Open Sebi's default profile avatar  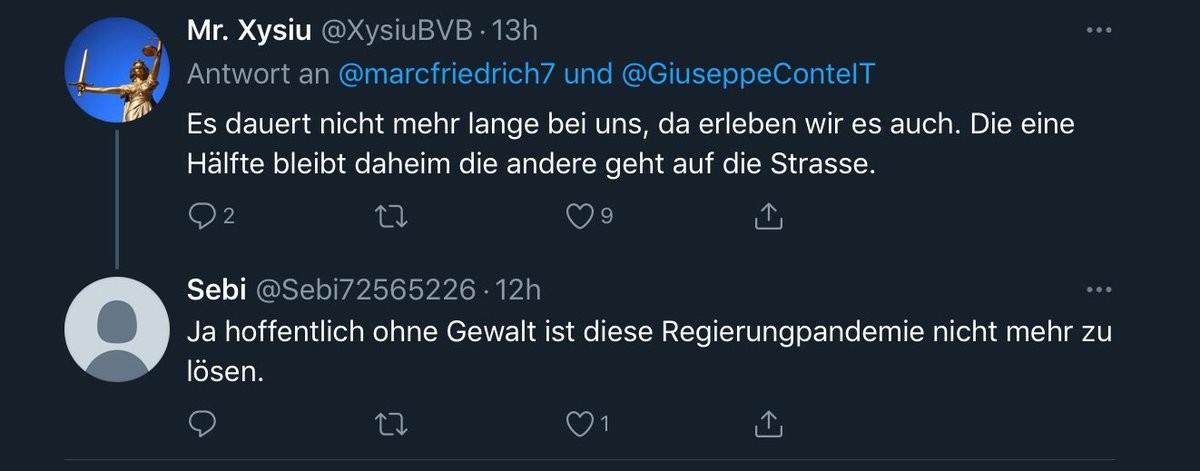pos(117,329)
